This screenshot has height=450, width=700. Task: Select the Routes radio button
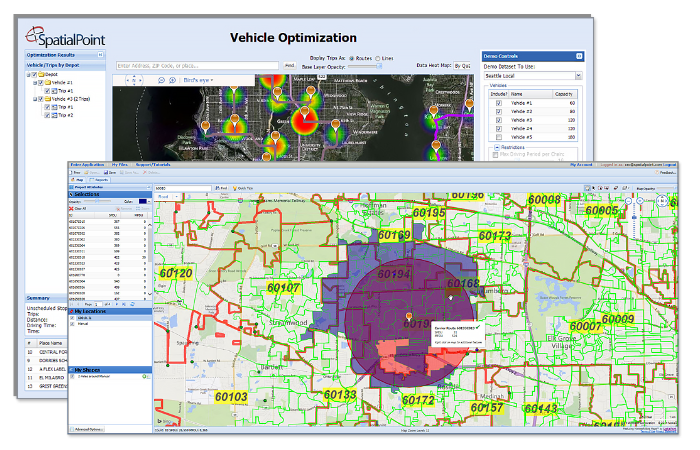(351, 58)
